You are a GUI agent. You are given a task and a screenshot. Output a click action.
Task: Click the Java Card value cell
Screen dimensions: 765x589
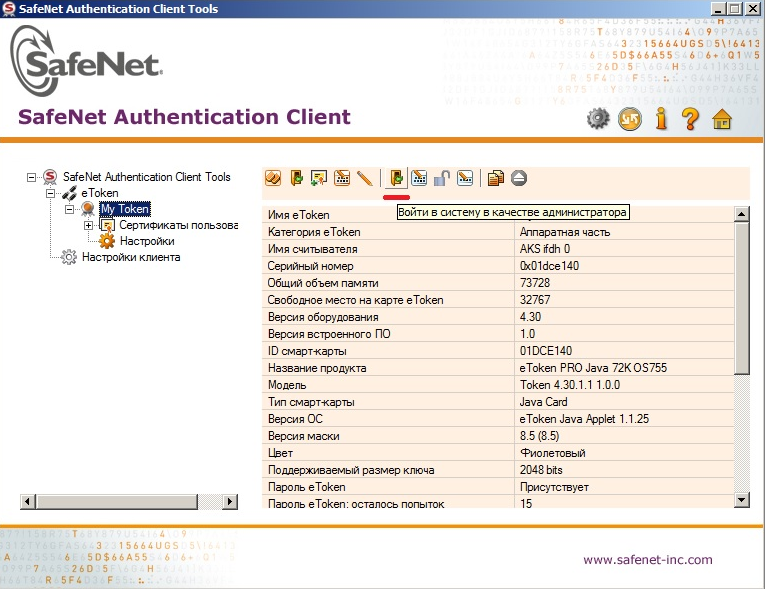coord(544,402)
